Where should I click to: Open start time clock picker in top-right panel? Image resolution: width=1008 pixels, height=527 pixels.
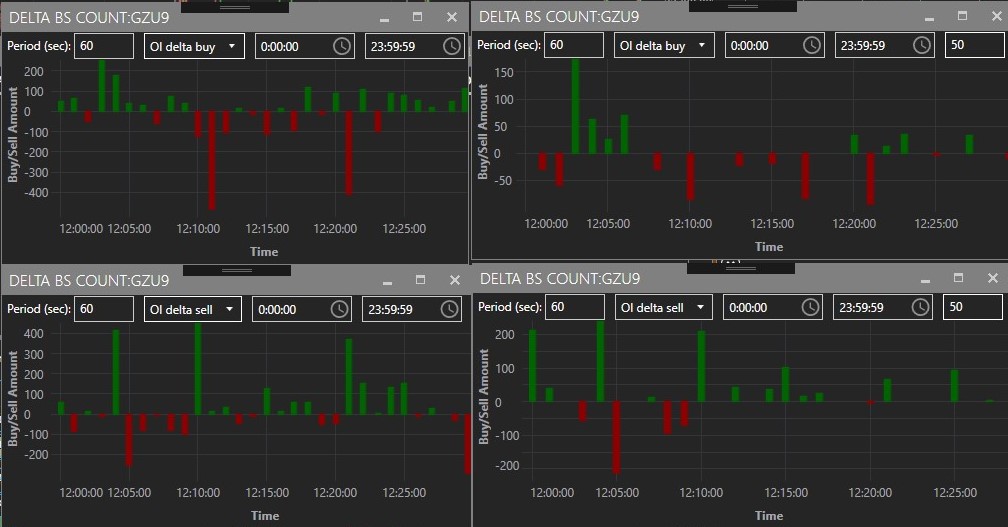pyautogui.click(x=812, y=45)
